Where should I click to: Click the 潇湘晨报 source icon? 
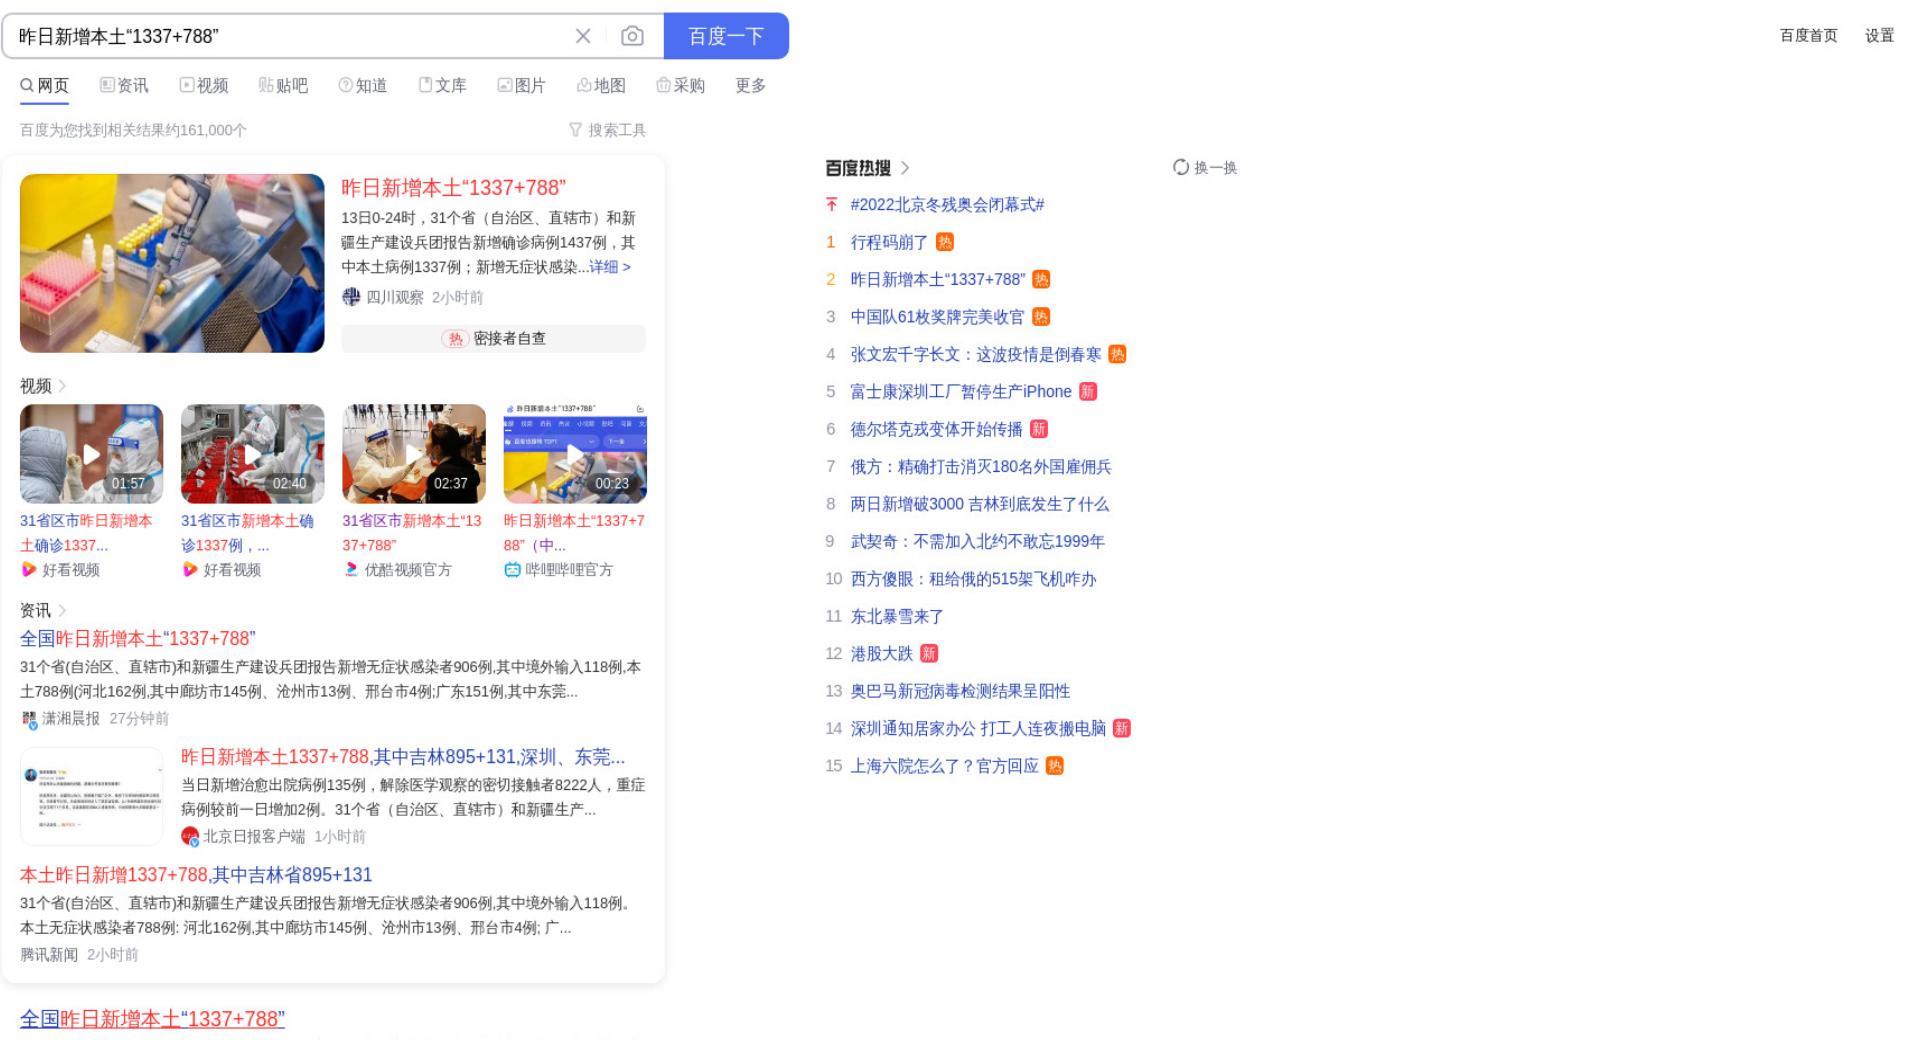29,719
